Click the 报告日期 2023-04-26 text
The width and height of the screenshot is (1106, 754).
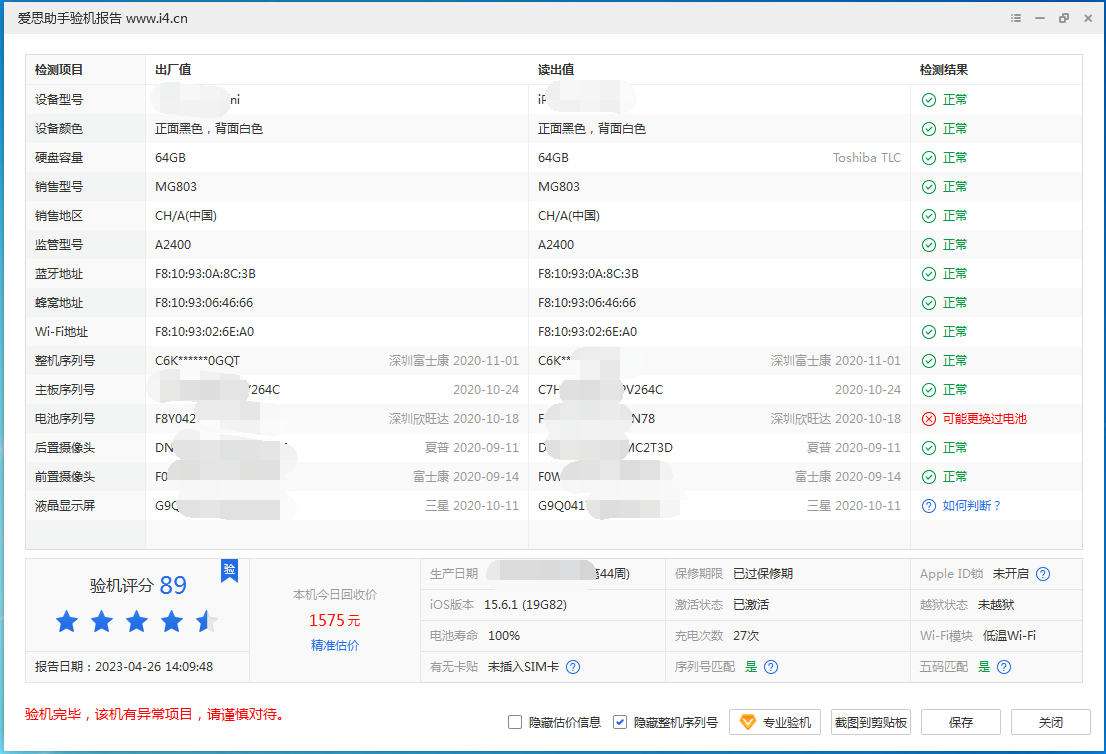(124, 667)
